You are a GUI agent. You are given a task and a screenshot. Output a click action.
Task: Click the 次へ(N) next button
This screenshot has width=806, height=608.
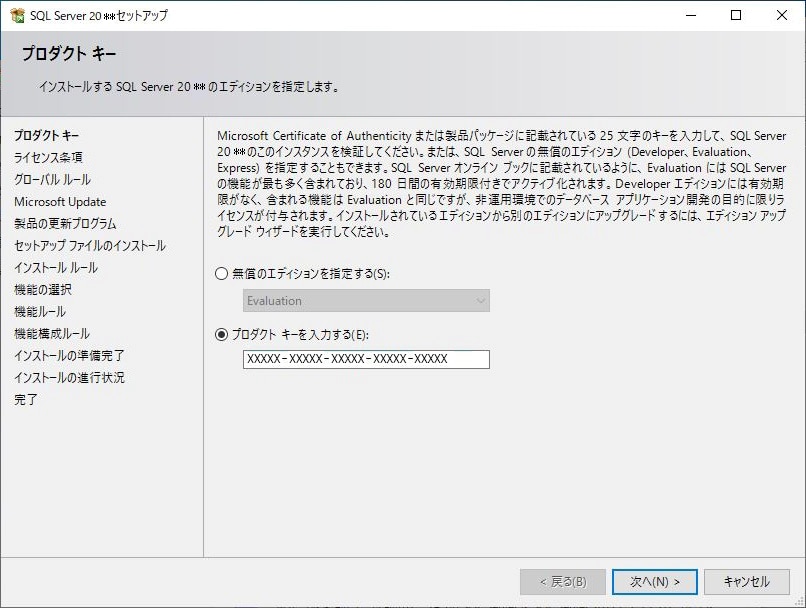(654, 582)
